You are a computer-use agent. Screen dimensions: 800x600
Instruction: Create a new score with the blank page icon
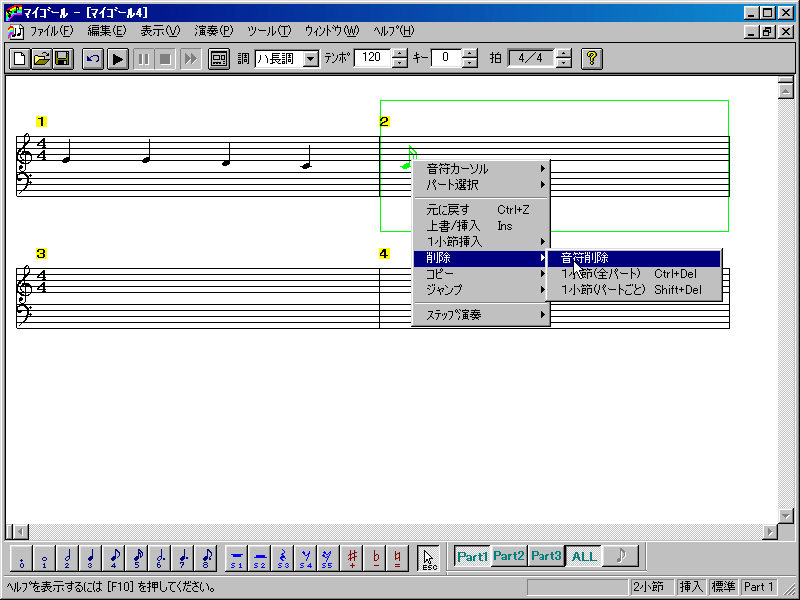point(19,59)
